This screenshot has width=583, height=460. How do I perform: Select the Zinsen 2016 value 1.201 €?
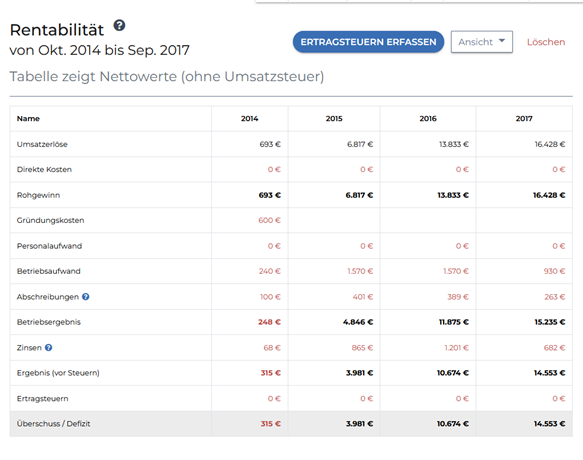[457, 348]
